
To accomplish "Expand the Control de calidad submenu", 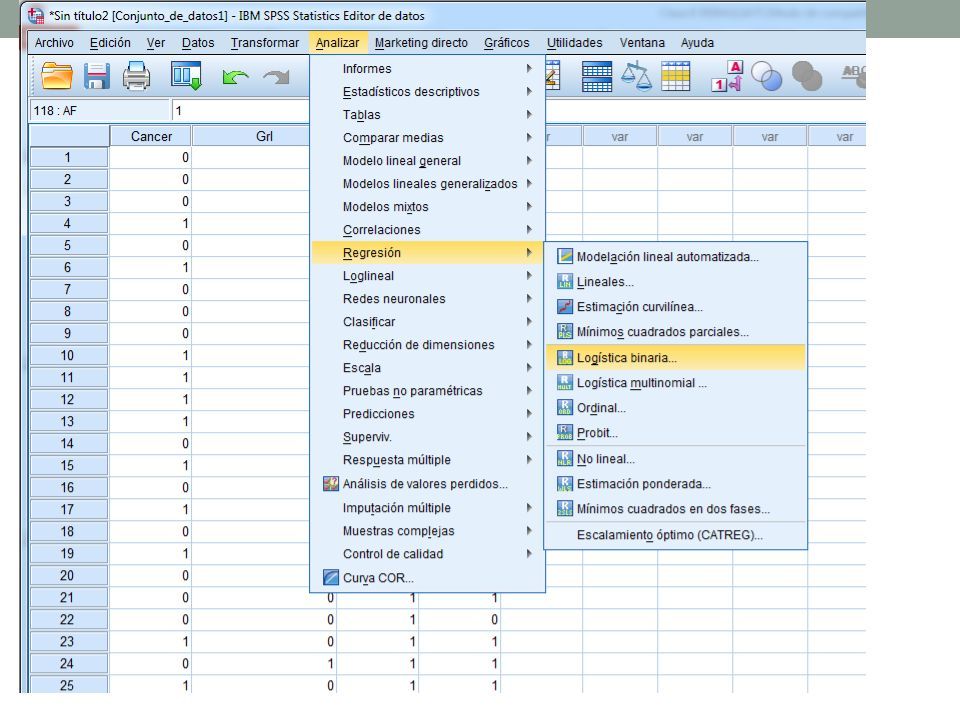I will tap(427, 554).
